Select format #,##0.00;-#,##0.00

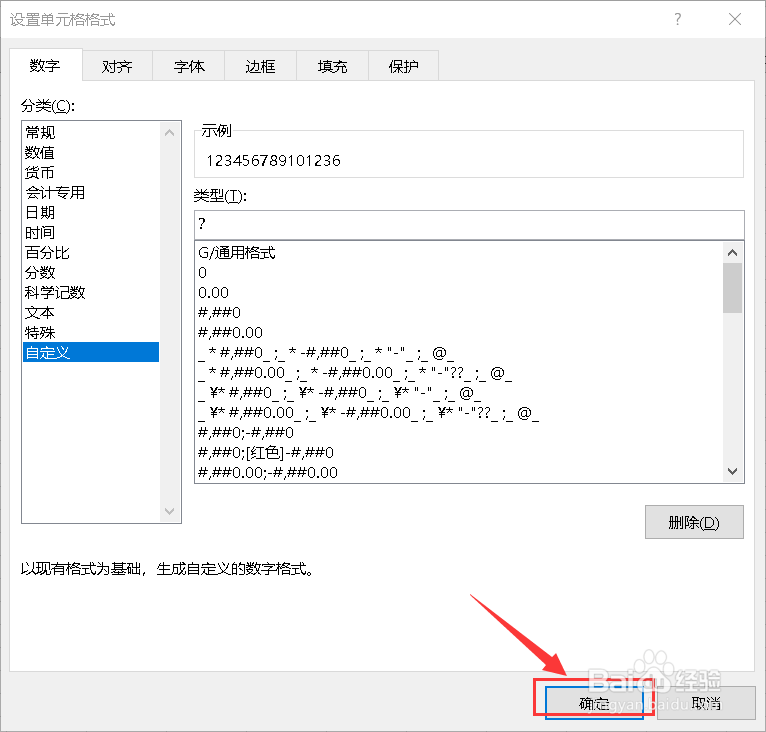(458, 473)
